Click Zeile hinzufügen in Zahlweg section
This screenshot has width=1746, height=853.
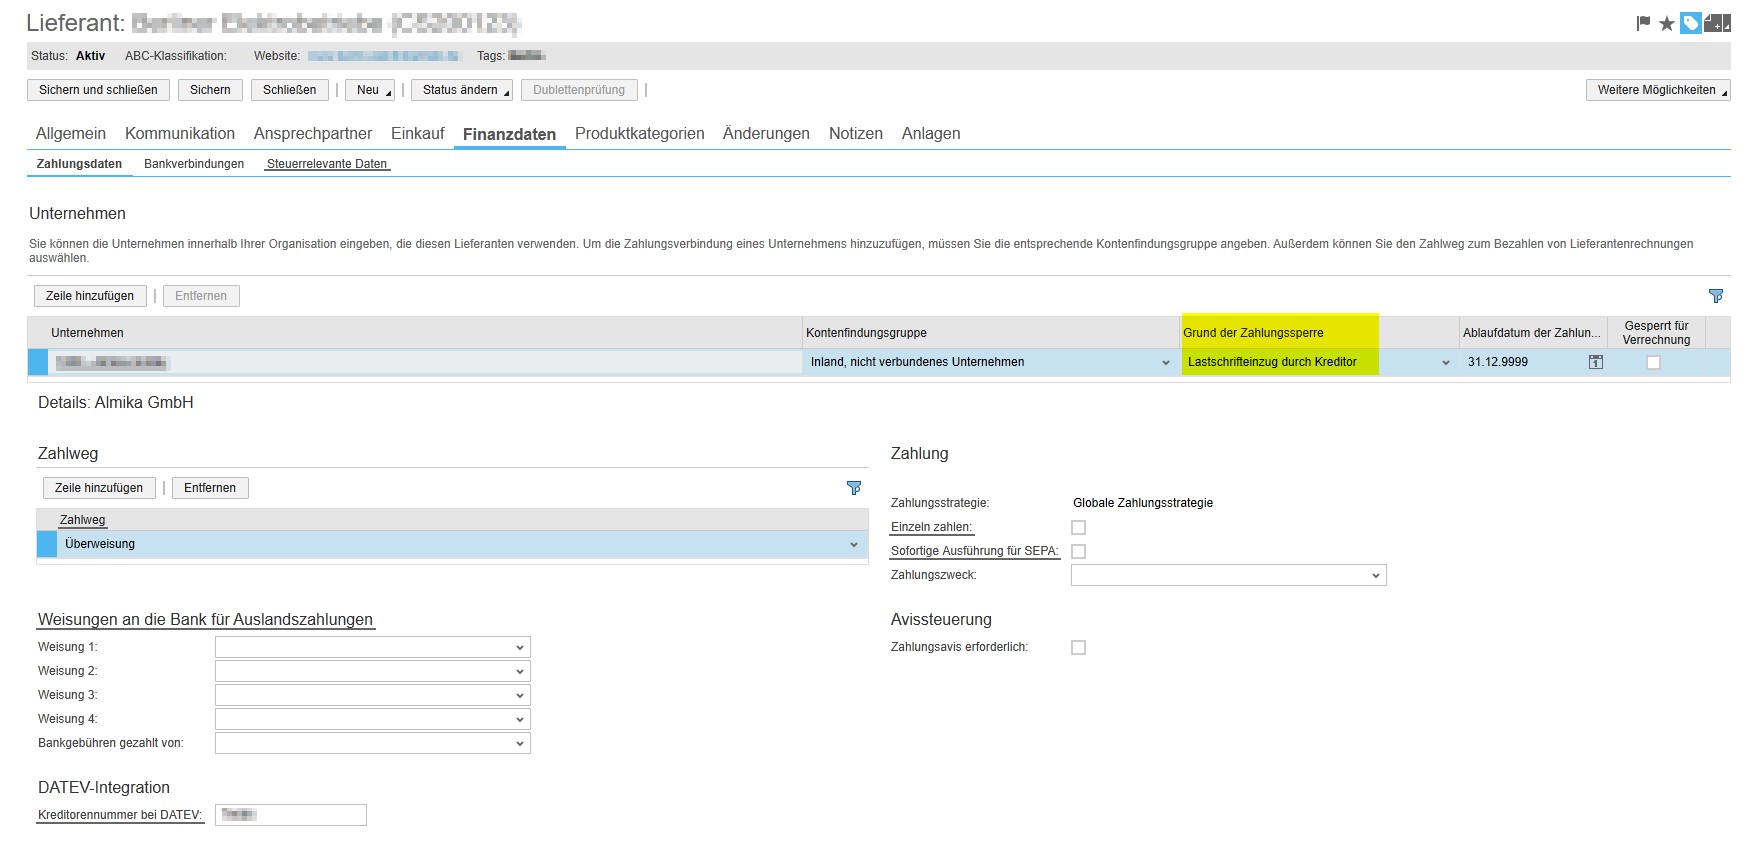(99, 488)
